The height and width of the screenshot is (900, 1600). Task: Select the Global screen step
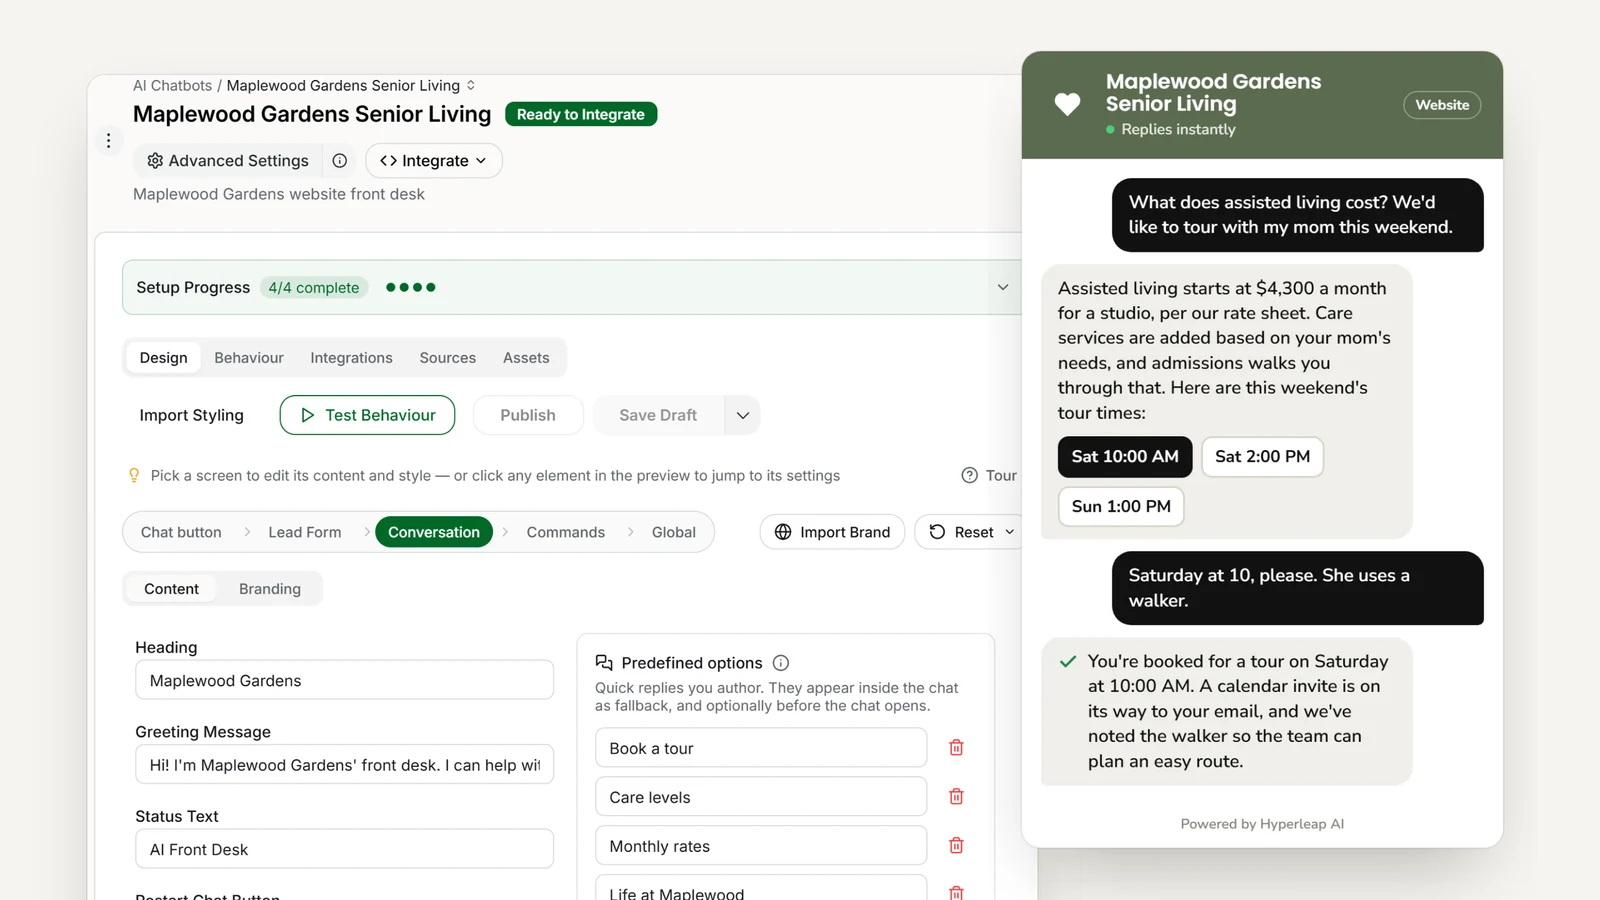[674, 533]
